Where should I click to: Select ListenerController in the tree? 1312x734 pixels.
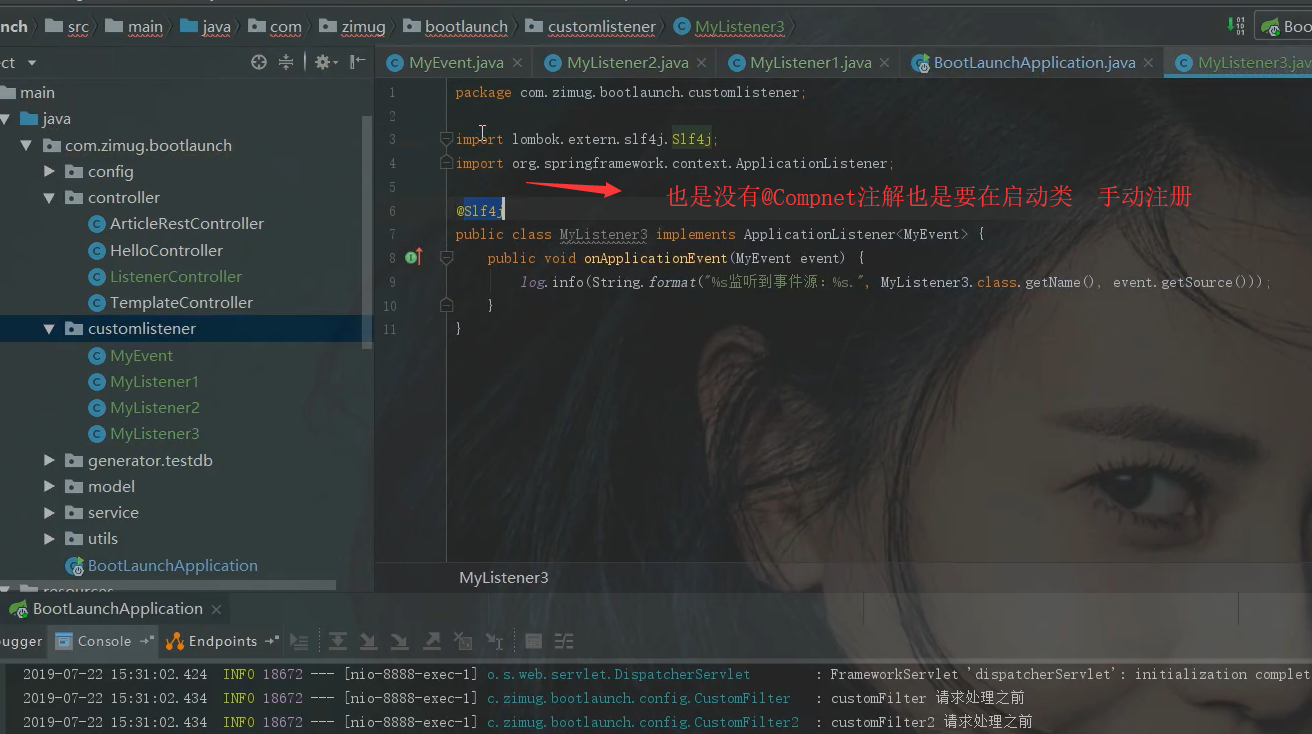tap(176, 276)
